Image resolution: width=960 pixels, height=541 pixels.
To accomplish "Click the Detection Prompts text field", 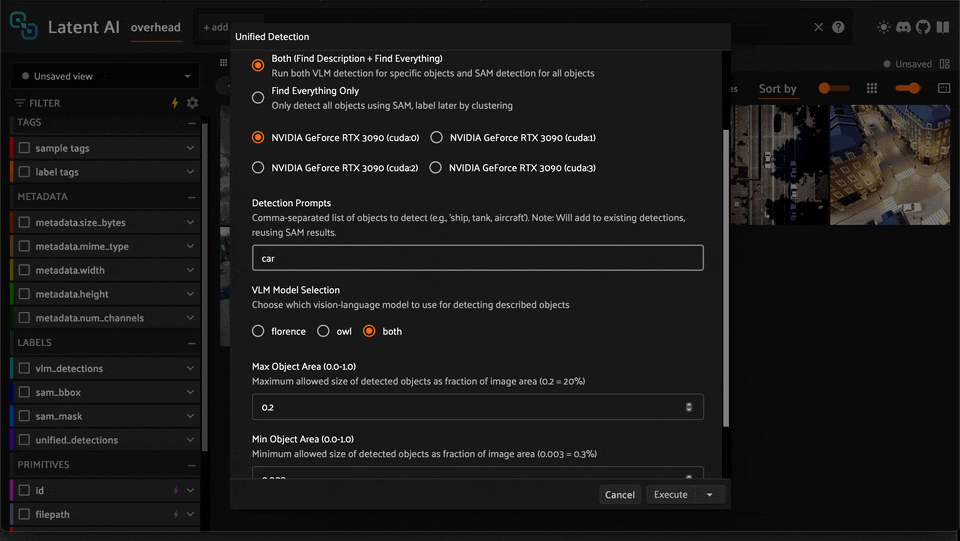I will click(478, 258).
